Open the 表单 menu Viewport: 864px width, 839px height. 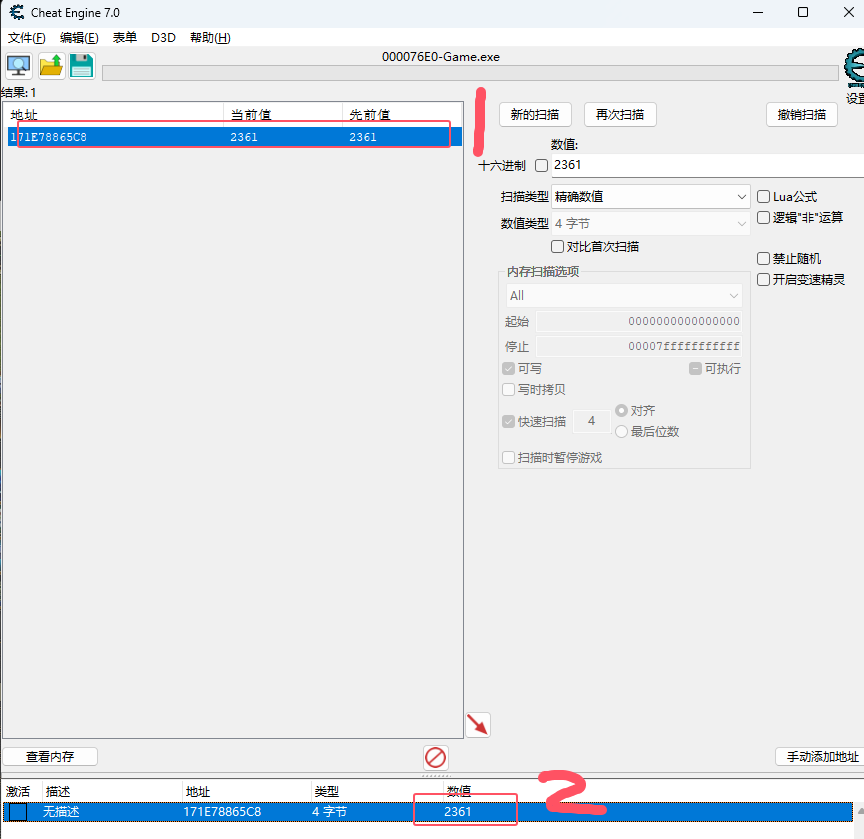(x=125, y=37)
